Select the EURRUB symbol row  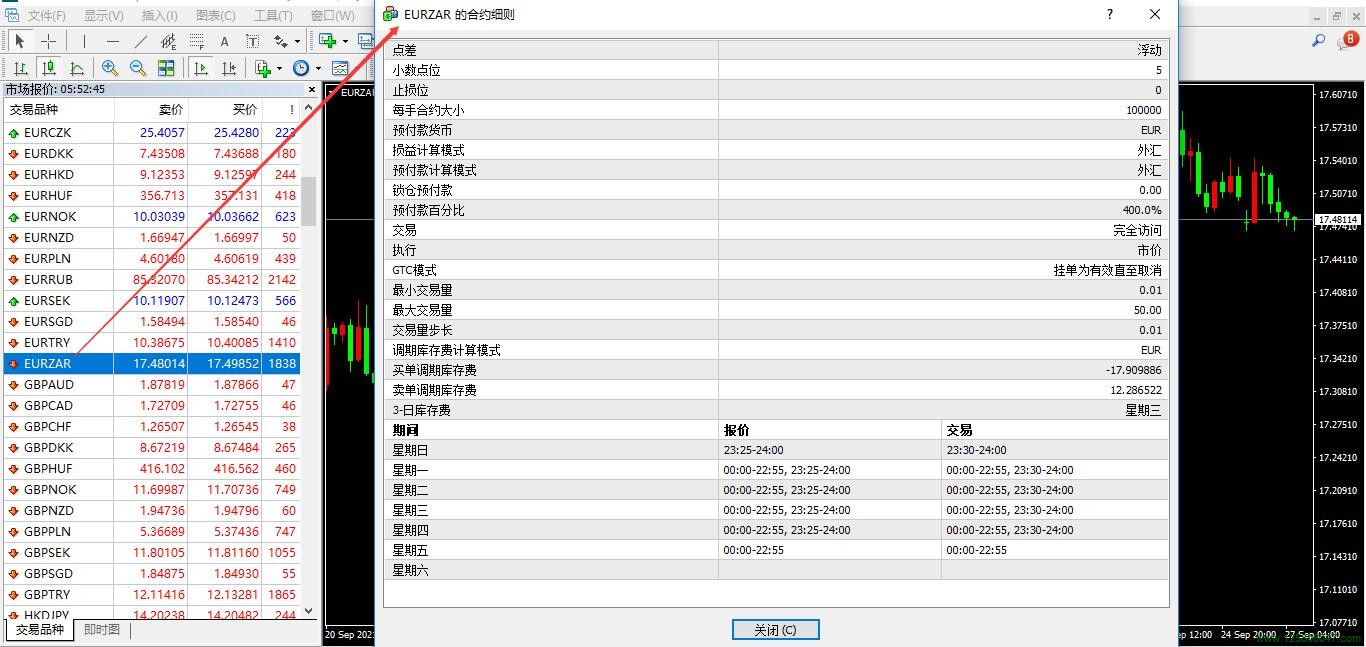151,279
